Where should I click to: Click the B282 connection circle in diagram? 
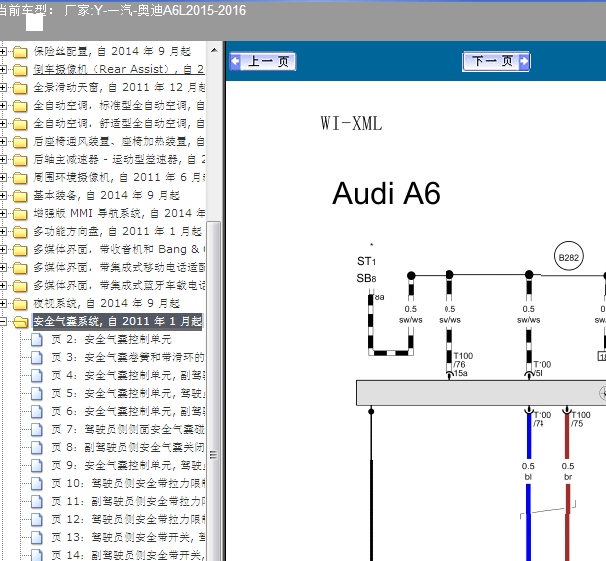(x=569, y=257)
